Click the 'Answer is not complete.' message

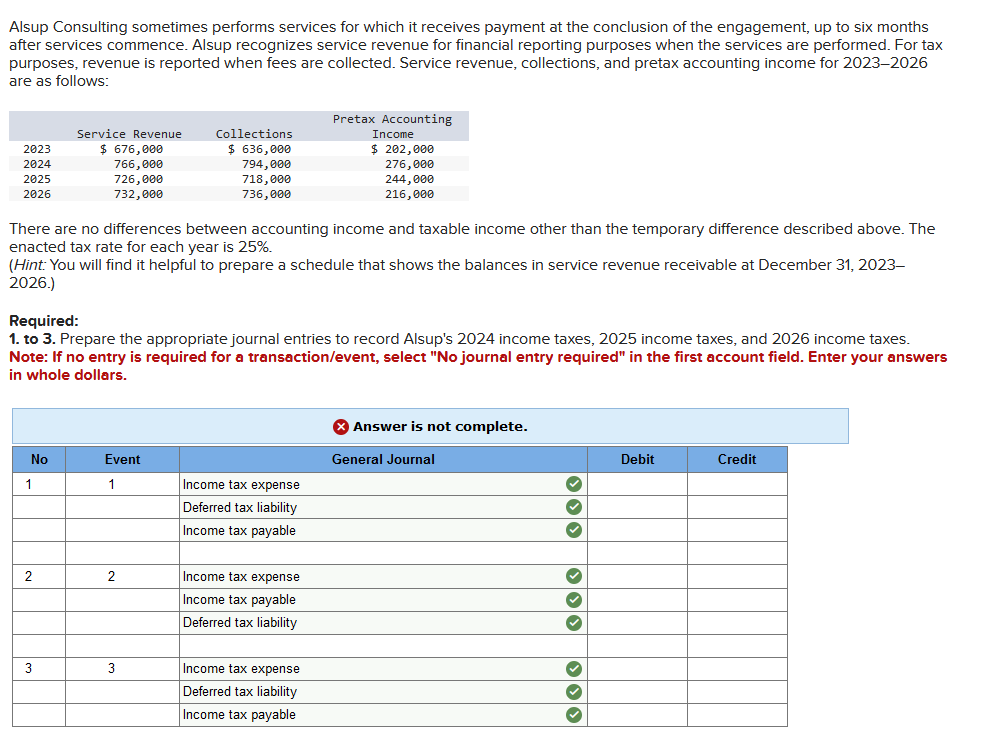coord(440,427)
